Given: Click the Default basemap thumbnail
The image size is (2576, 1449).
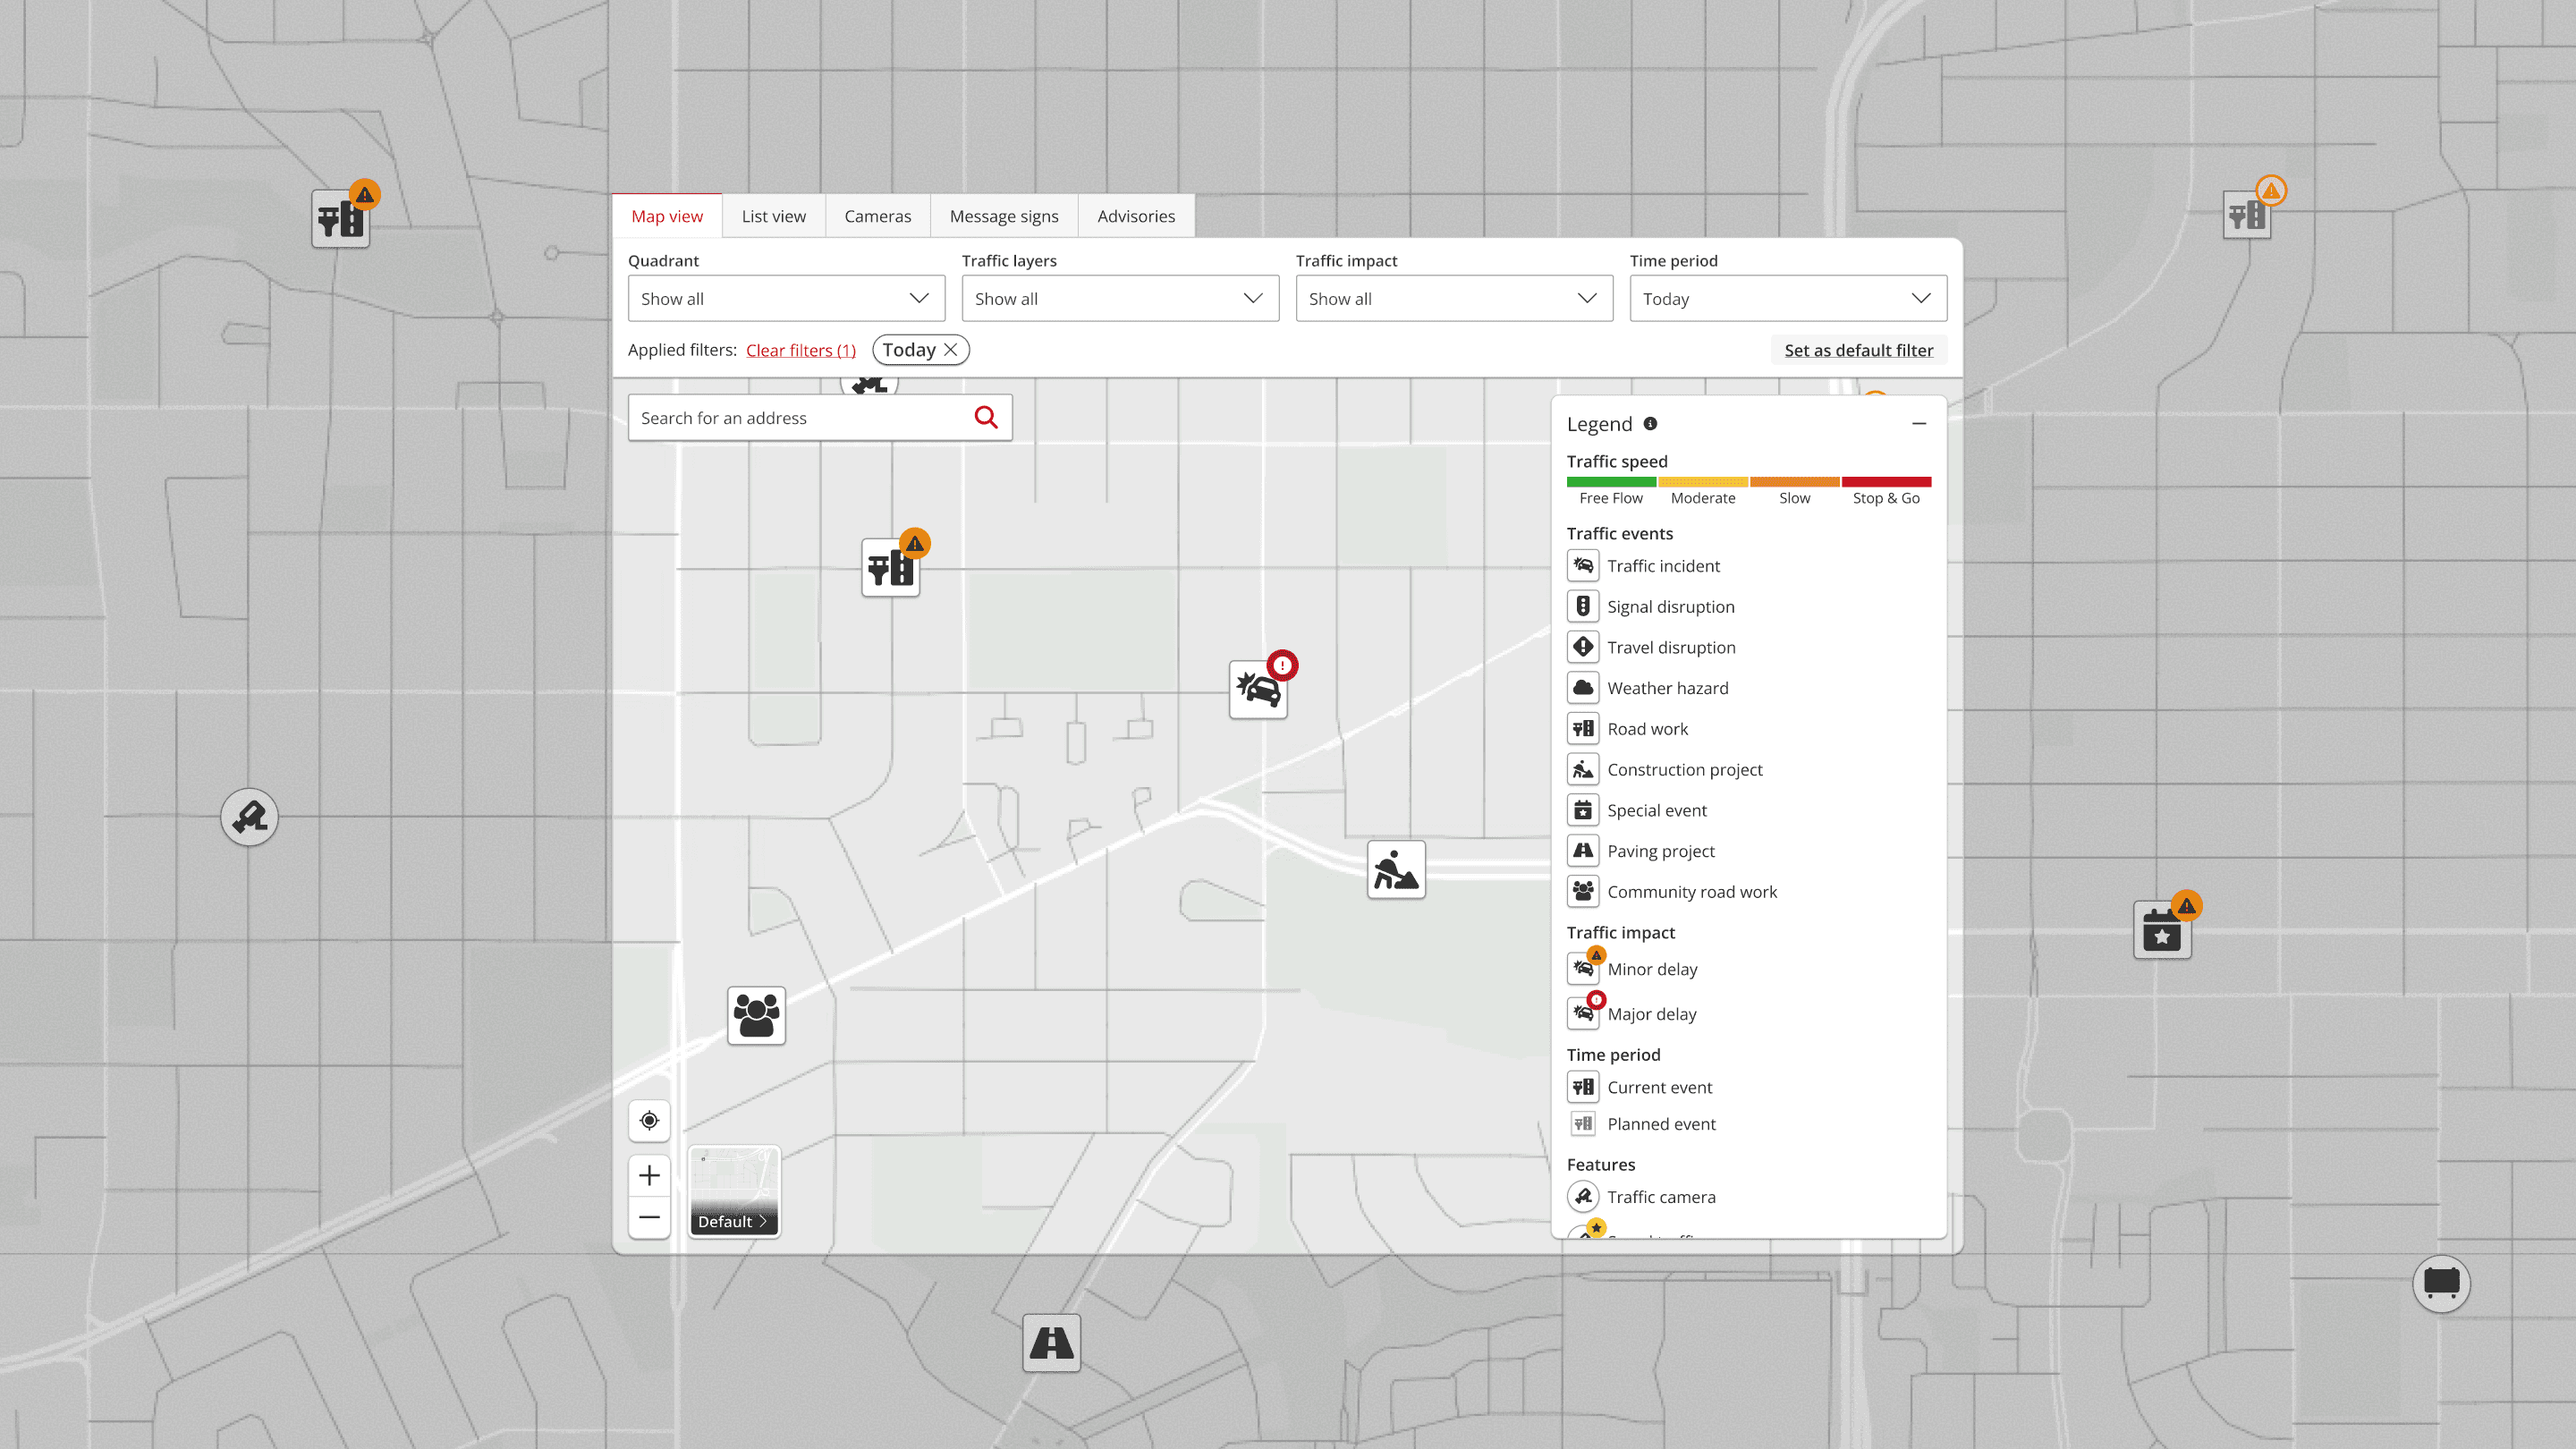Looking at the screenshot, I should (x=733, y=1190).
